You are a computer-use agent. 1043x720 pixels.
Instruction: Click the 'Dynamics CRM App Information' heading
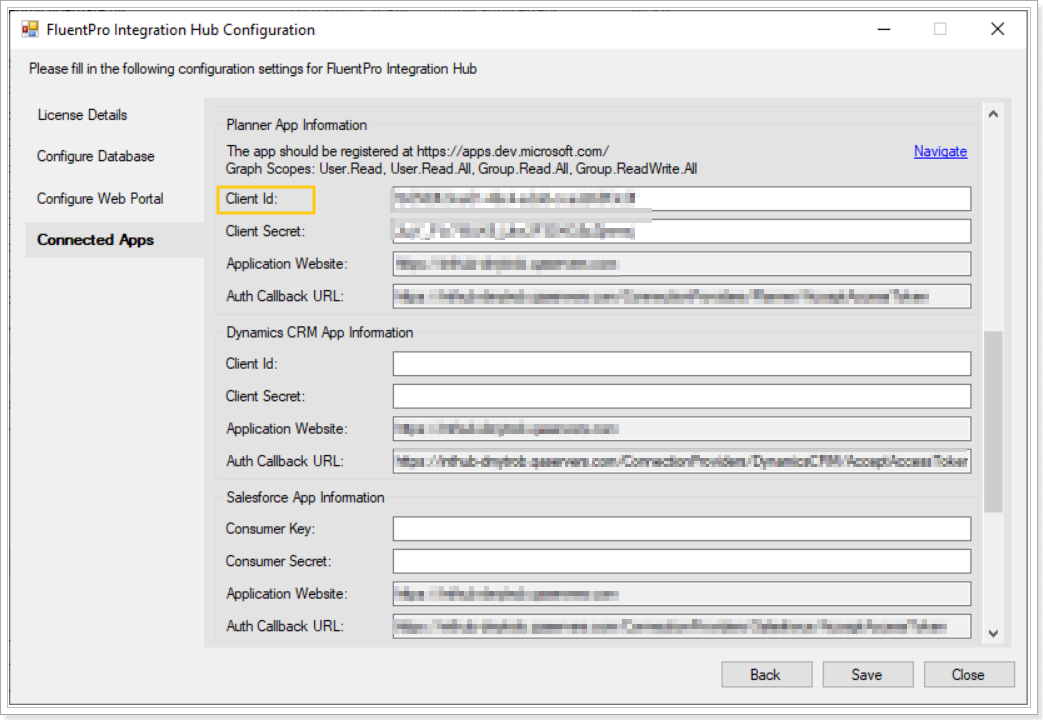click(x=319, y=333)
